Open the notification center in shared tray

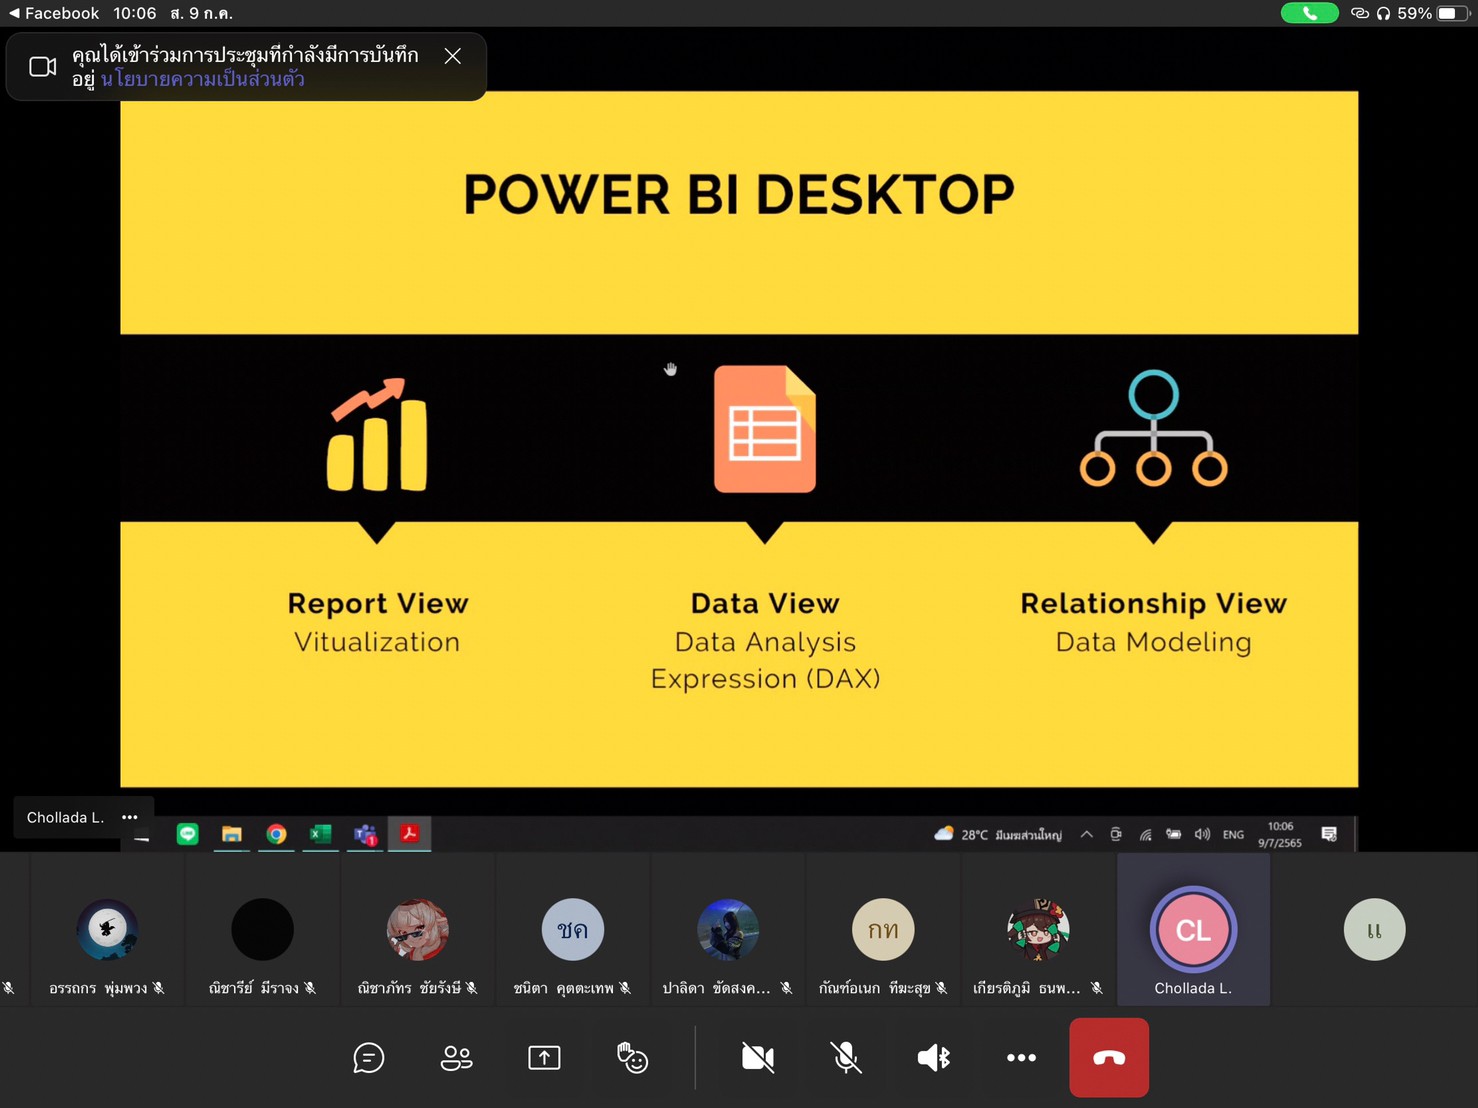tap(1329, 834)
